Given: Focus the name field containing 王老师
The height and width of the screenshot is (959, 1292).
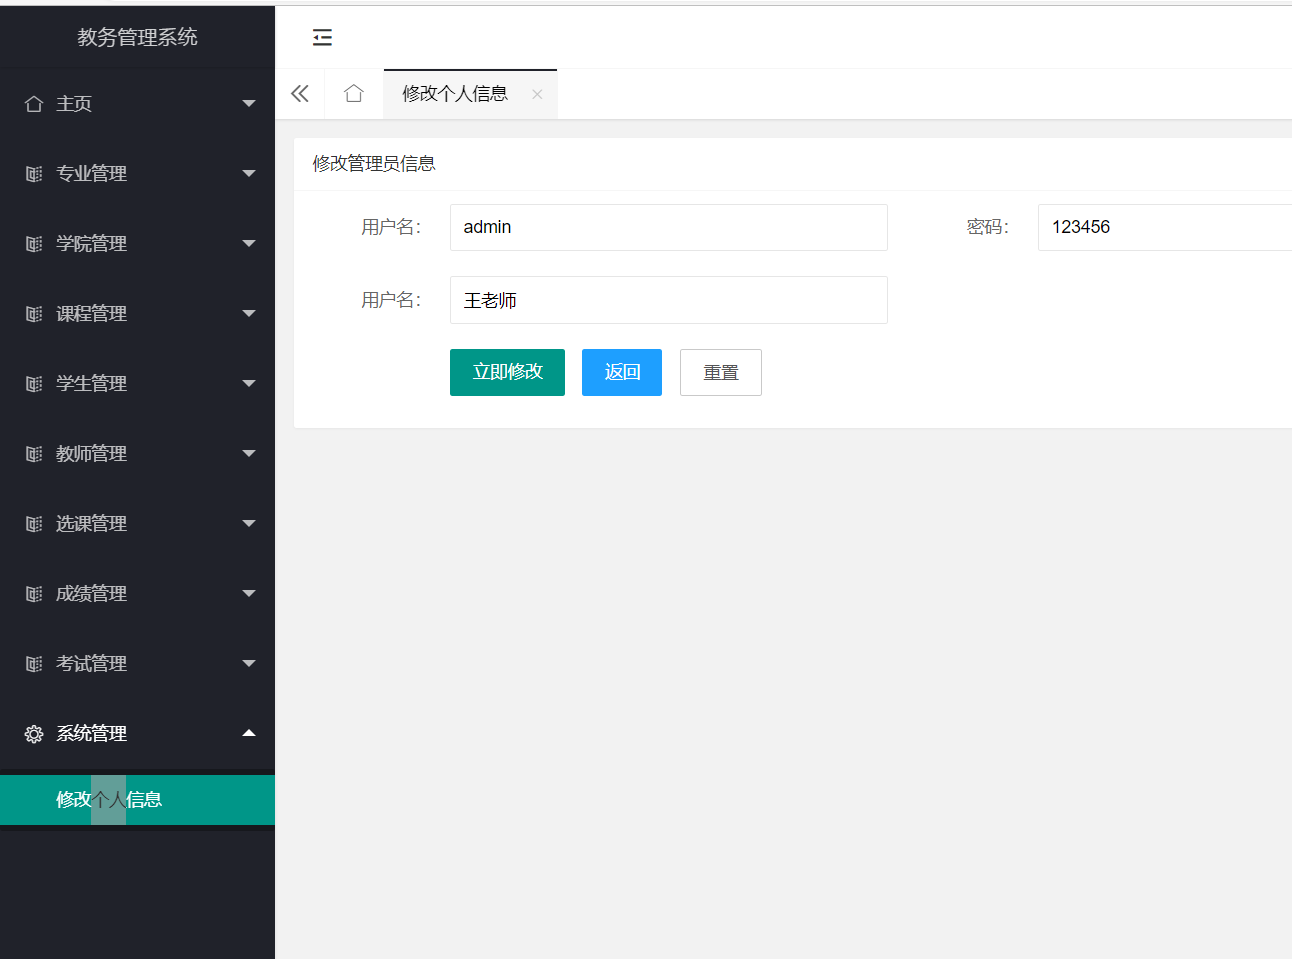Looking at the screenshot, I should [669, 300].
